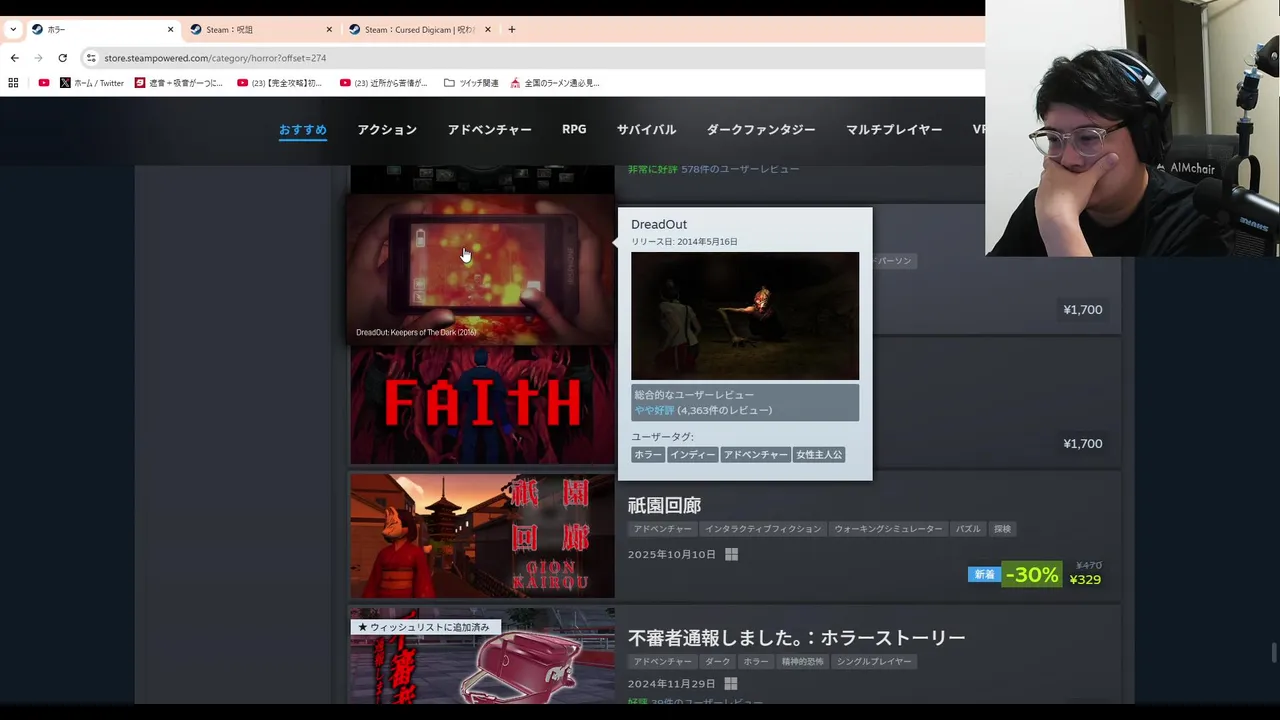This screenshot has width=1280, height=720.
Task: Open the (23) 近所から苦情が YouTube bookmark
Action: tap(384, 83)
